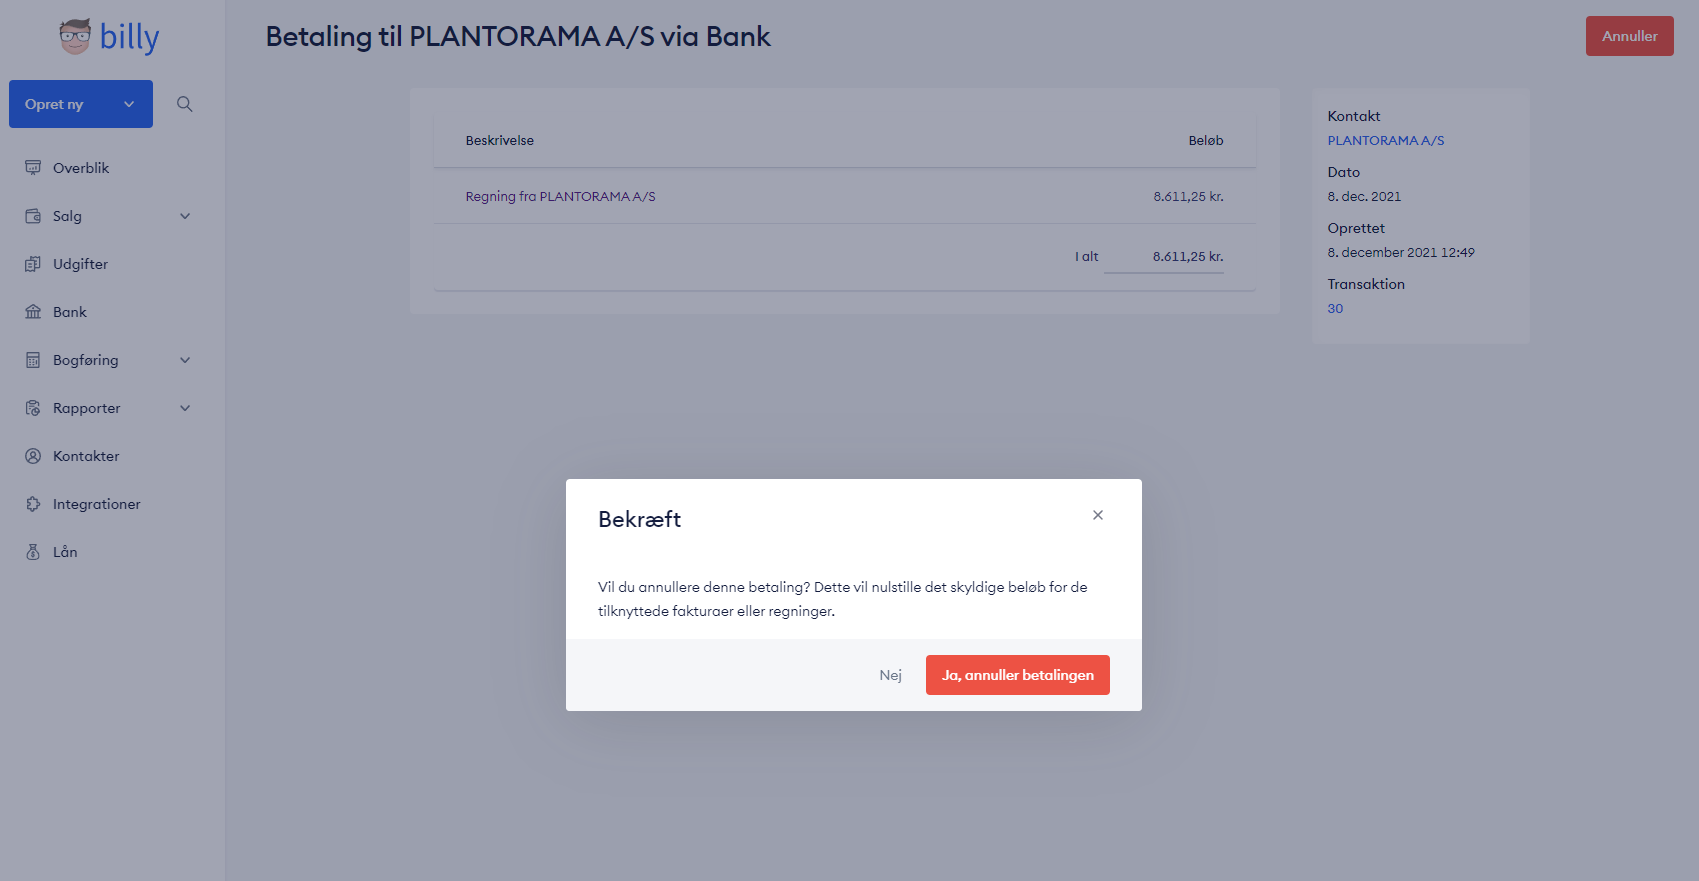The height and width of the screenshot is (881, 1699).
Task: Open the PLANTORAMA A/S contact link
Action: click(1386, 141)
